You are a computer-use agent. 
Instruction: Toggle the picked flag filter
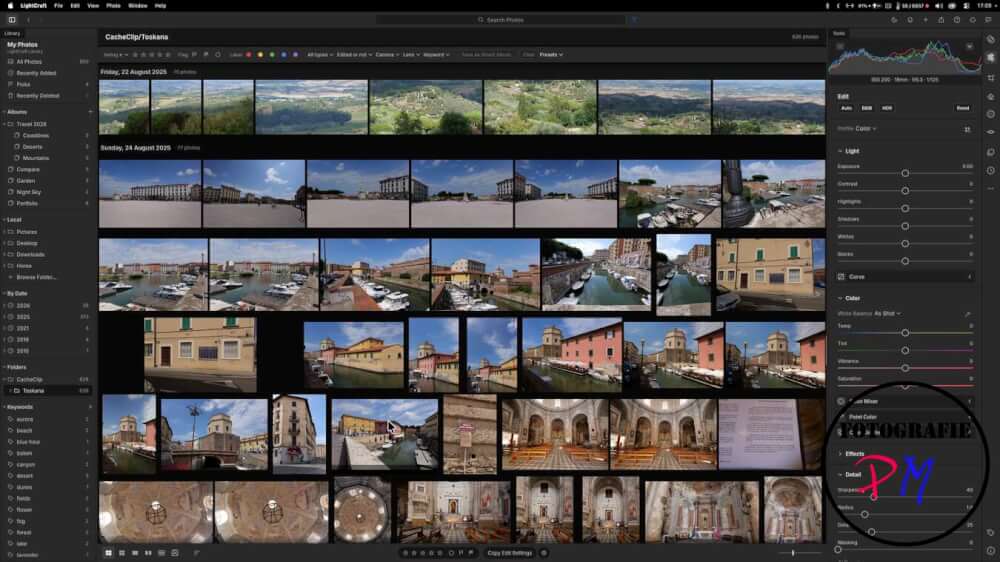point(195,55)
